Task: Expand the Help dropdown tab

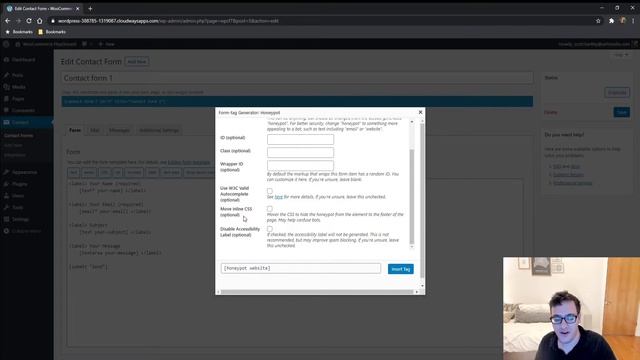Action: pos(622,55)
